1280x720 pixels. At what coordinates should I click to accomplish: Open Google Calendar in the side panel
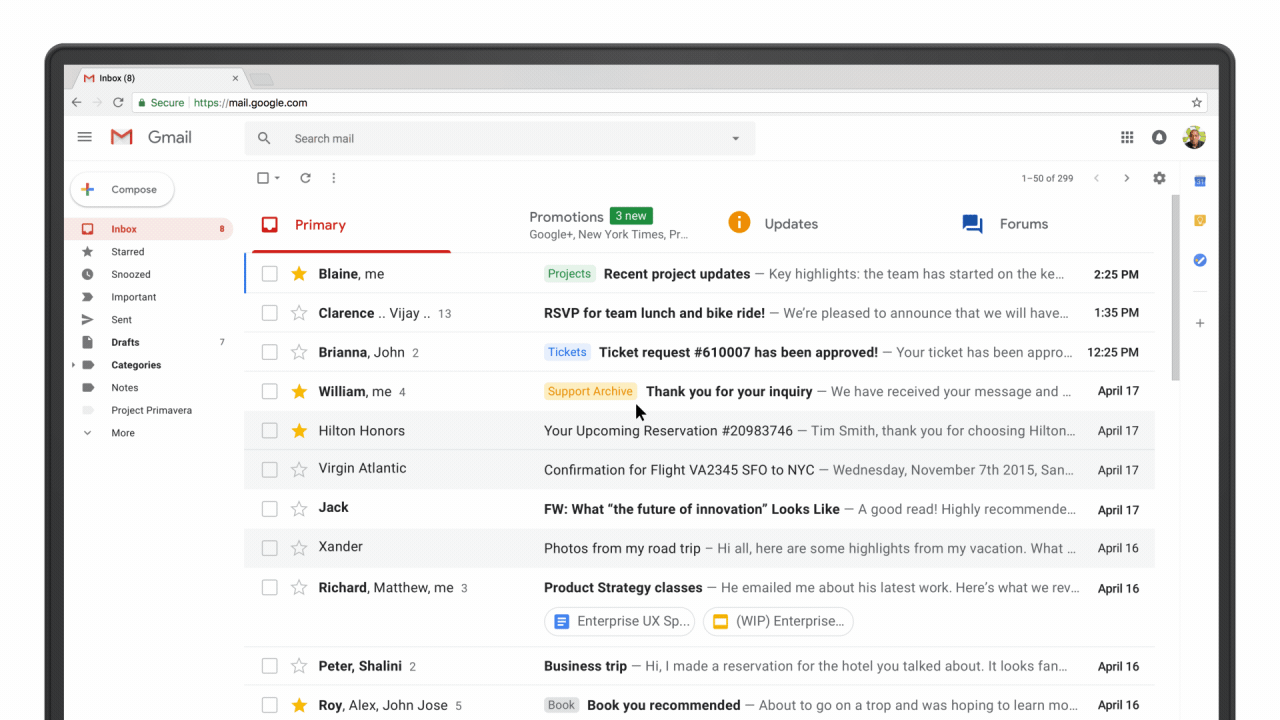click(x=1199, y=180)
